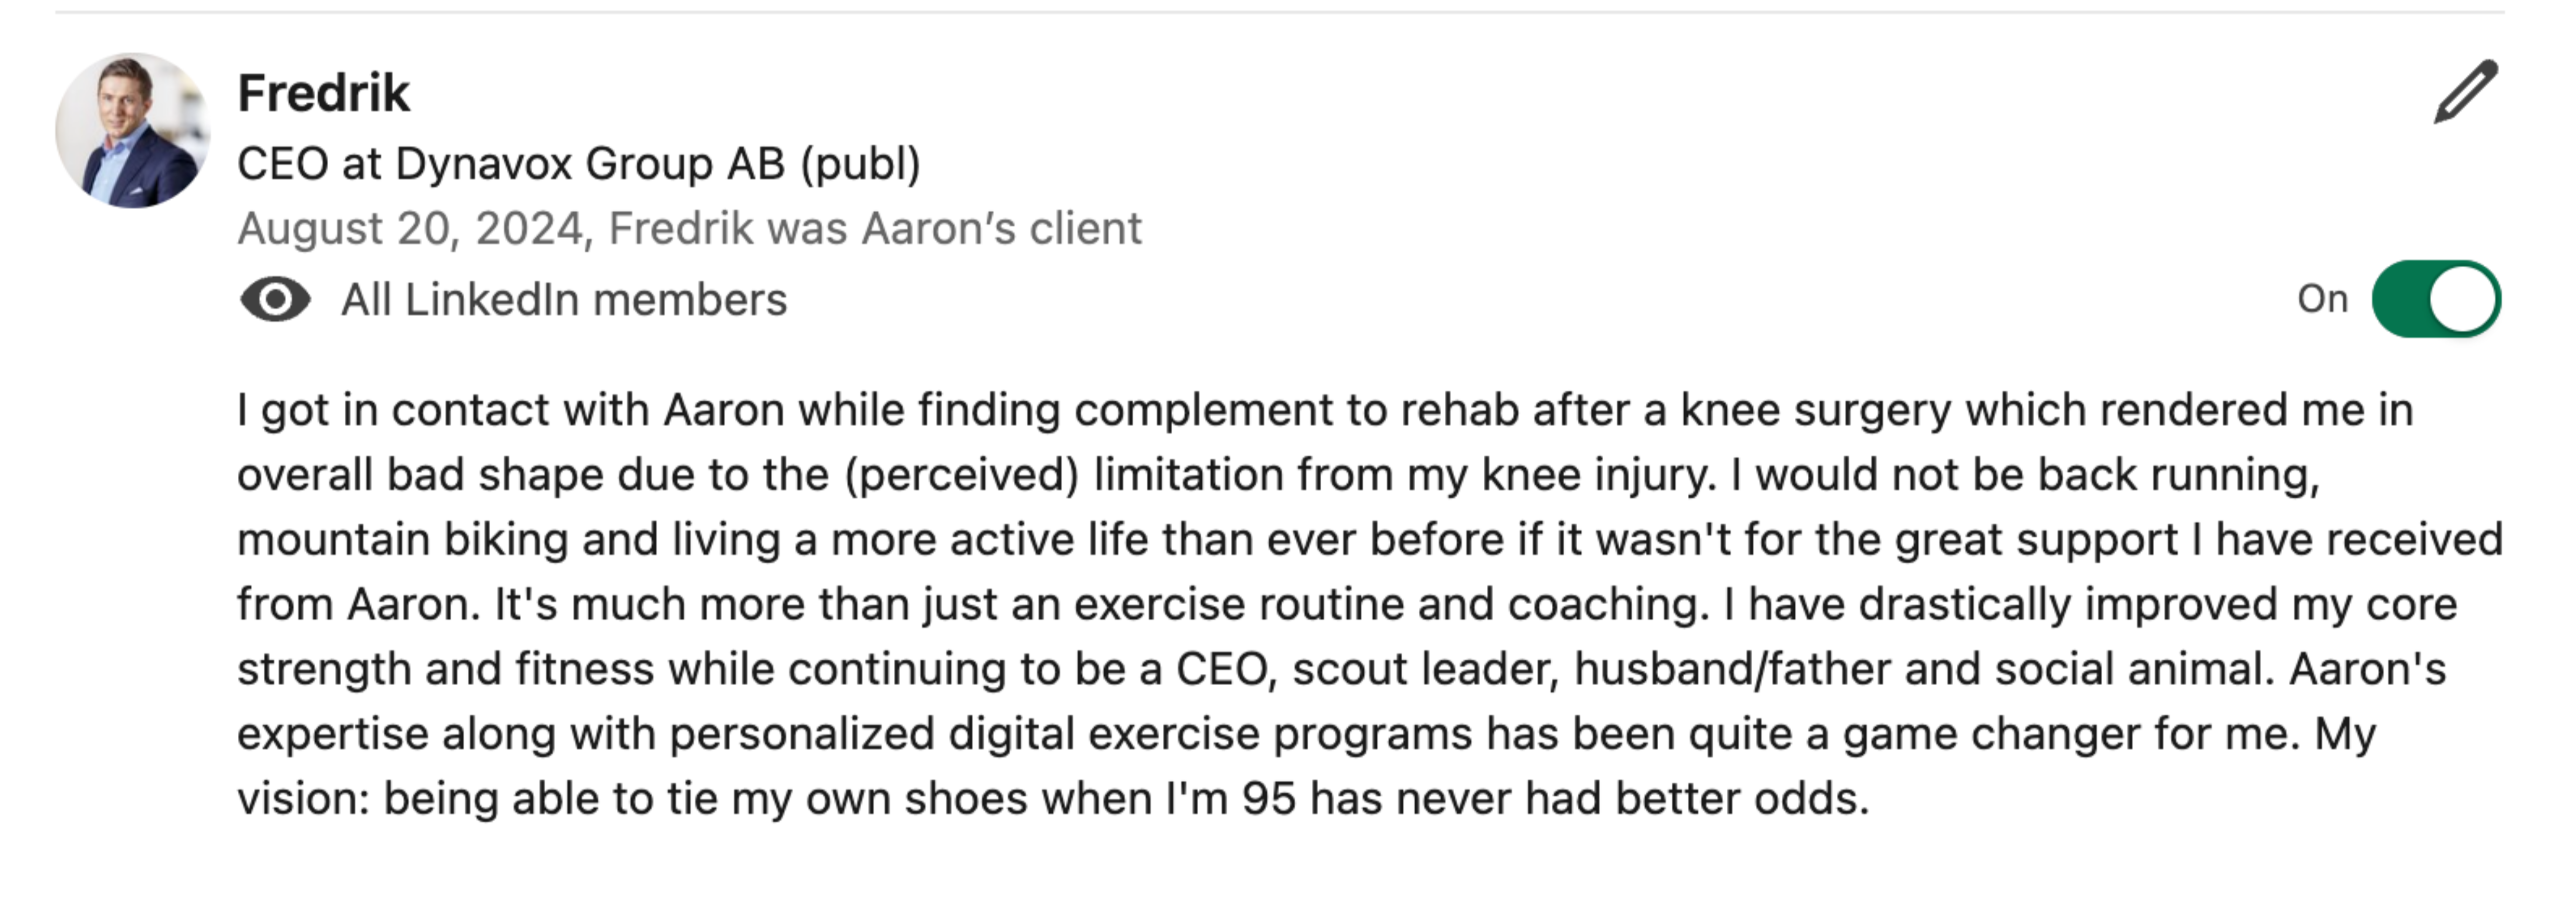Open the profile via the name Fredrik
This screenshot has width=2560, height=898.
click(323, 93)
